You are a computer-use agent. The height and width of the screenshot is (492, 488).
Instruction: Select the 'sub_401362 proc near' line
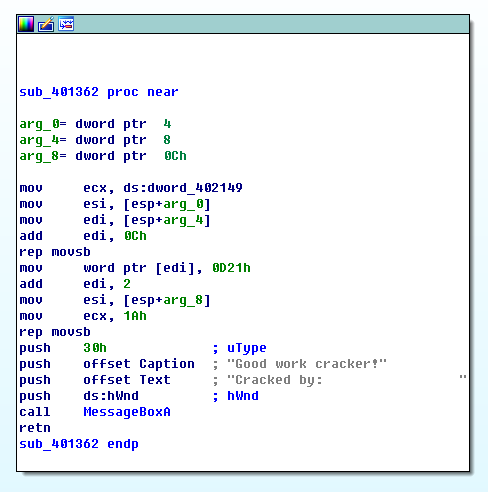pos(99,92)
